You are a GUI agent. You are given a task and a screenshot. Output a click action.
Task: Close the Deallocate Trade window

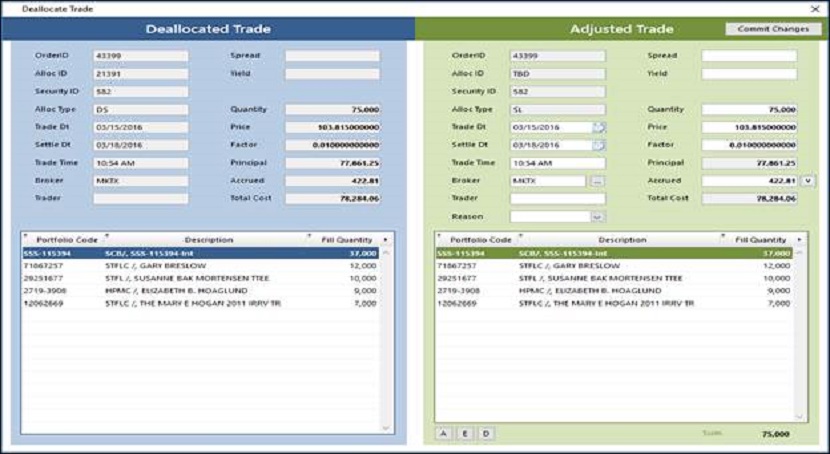coord(815,8)
